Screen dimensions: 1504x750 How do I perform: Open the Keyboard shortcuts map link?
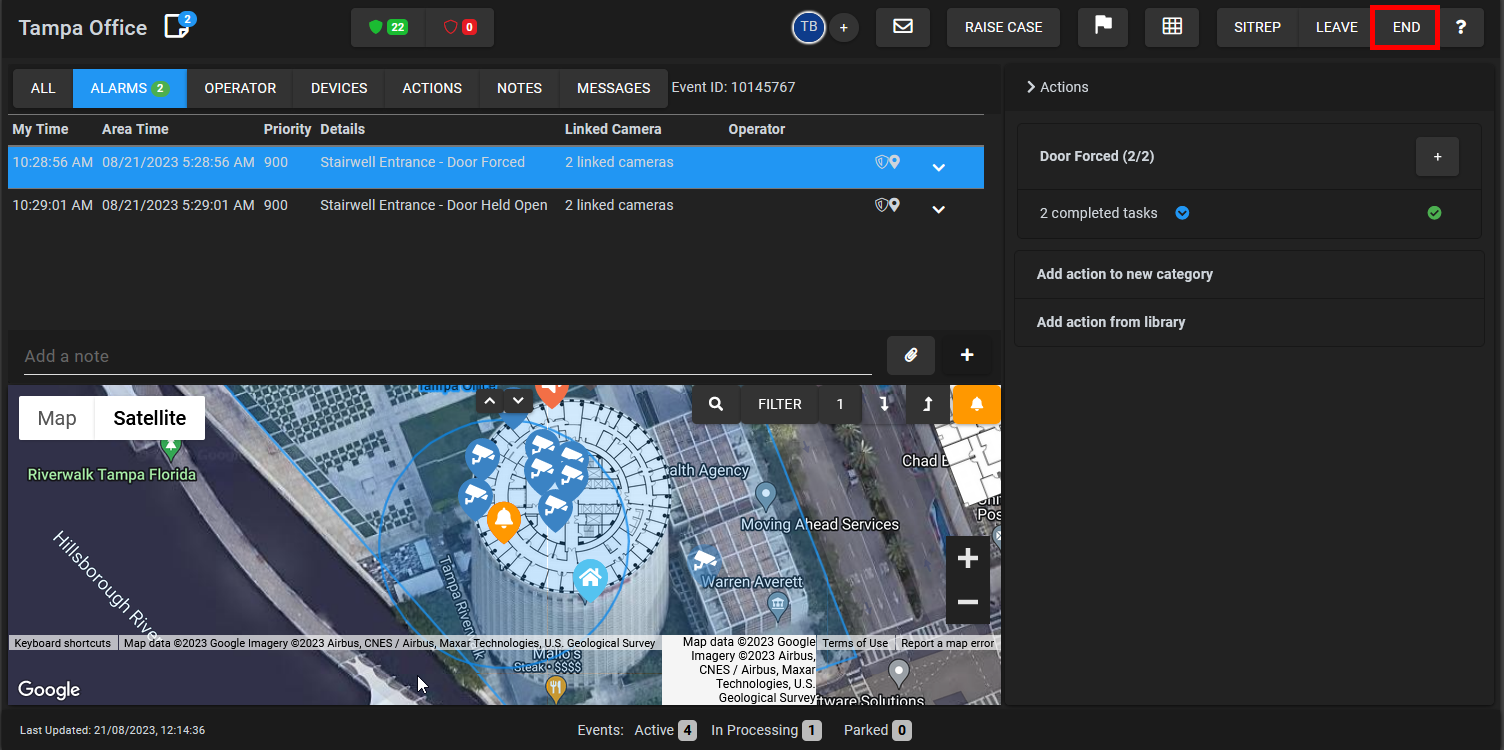pos(63,643)
